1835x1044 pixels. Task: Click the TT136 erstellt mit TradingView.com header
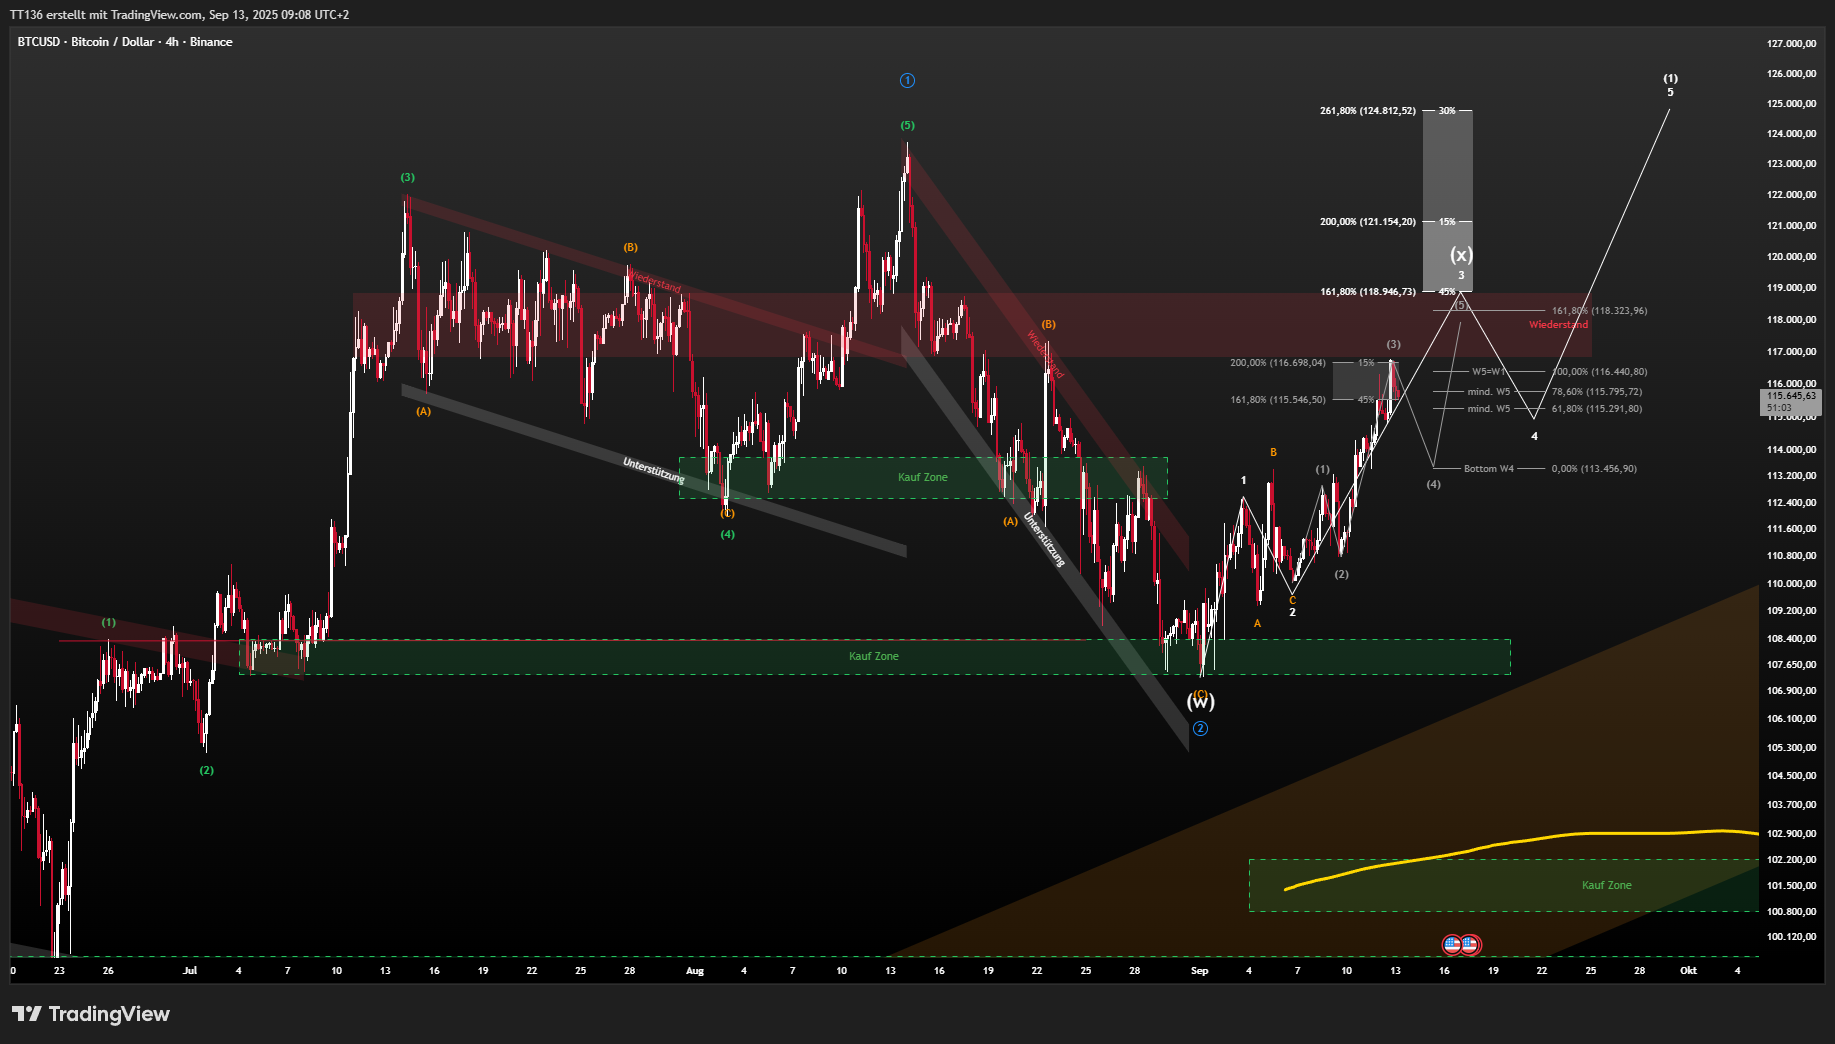tap(180, 15)
